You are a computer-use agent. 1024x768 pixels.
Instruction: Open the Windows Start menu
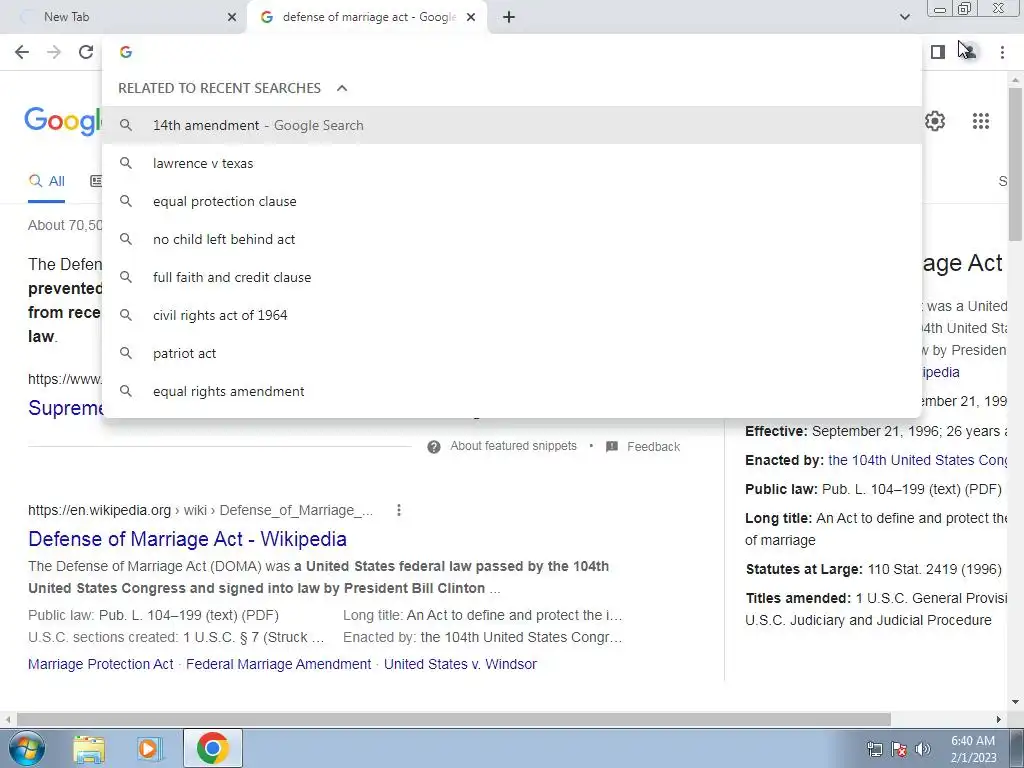pos(26,748)
